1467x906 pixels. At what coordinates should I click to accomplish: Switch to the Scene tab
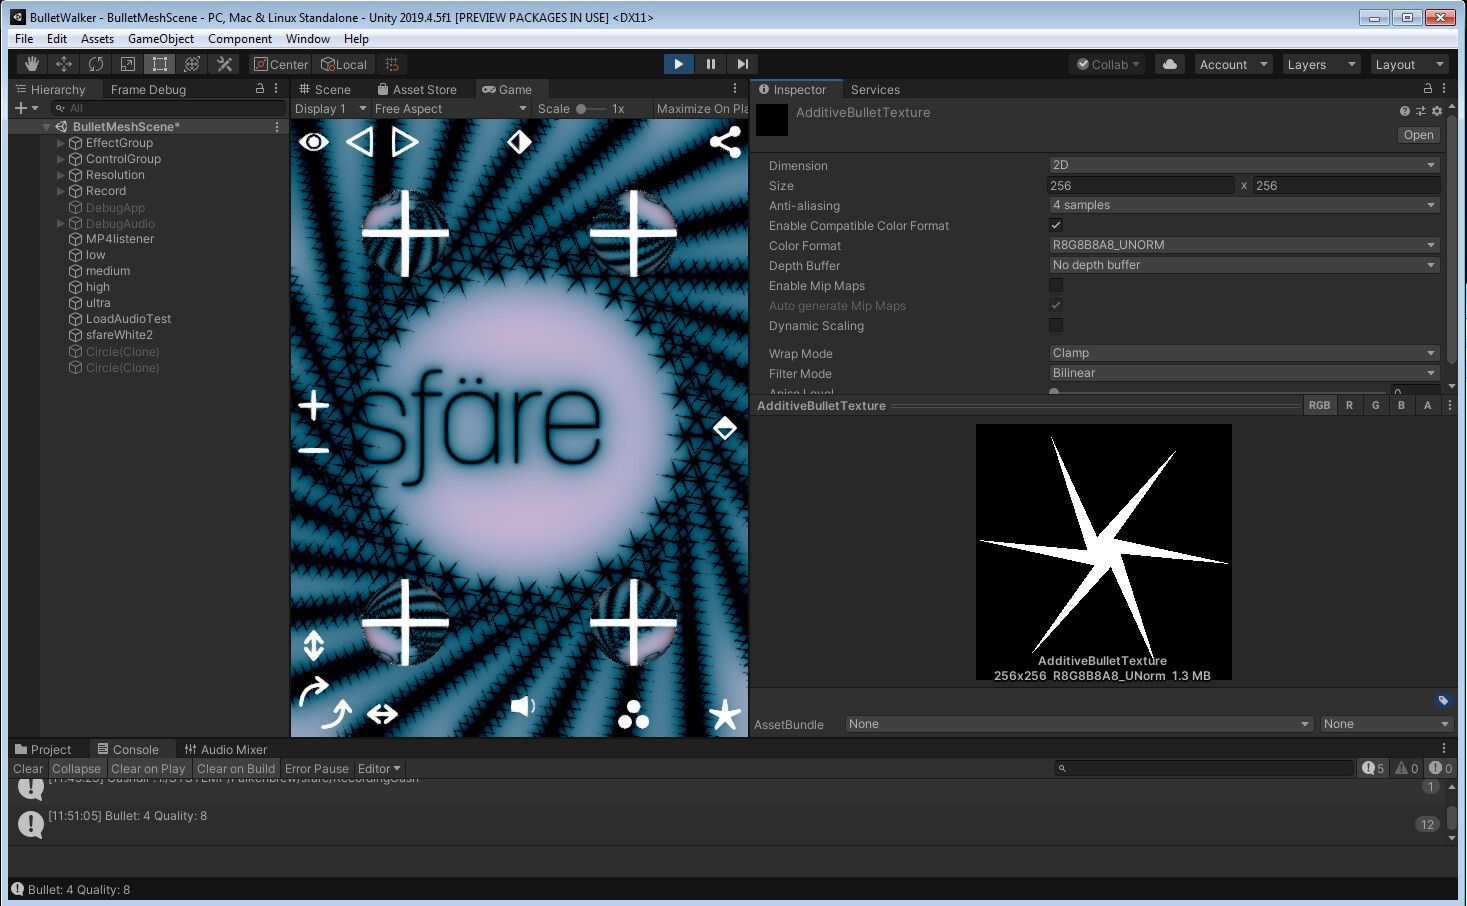click(x=325, y=90)
